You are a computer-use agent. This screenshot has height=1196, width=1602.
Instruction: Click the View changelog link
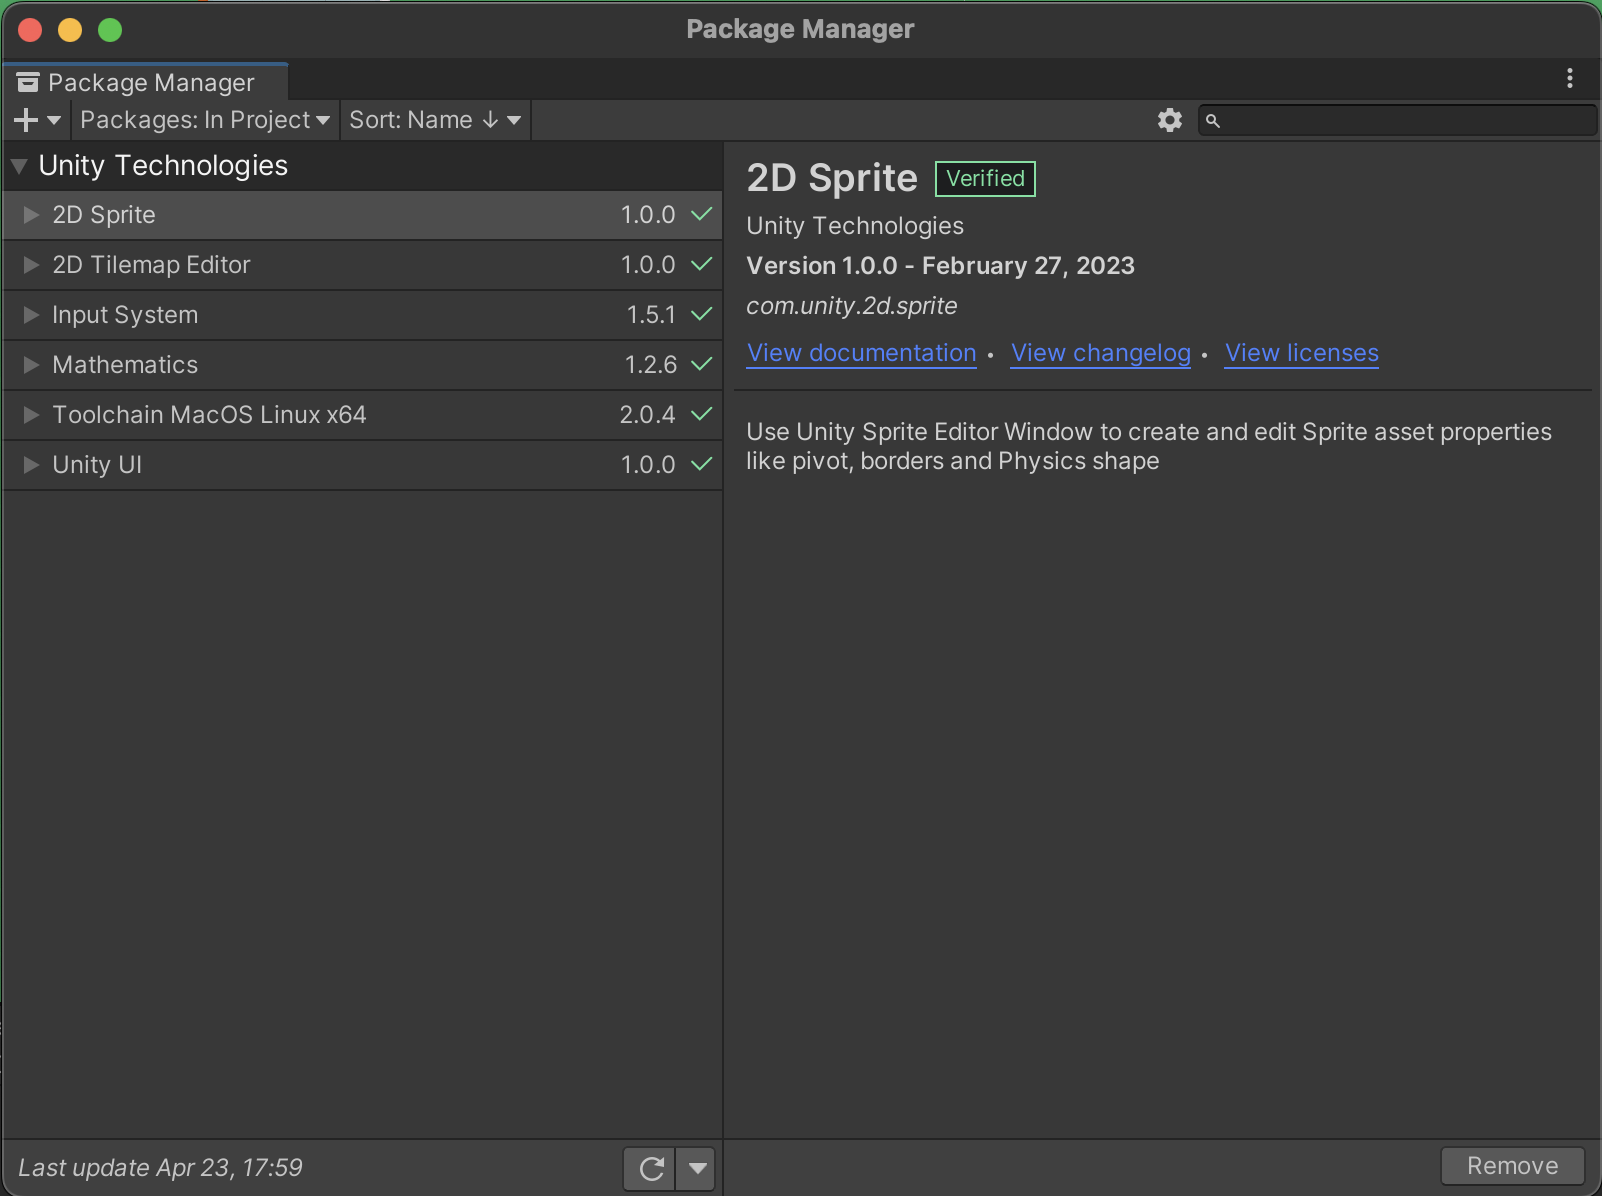point(1100,353)
